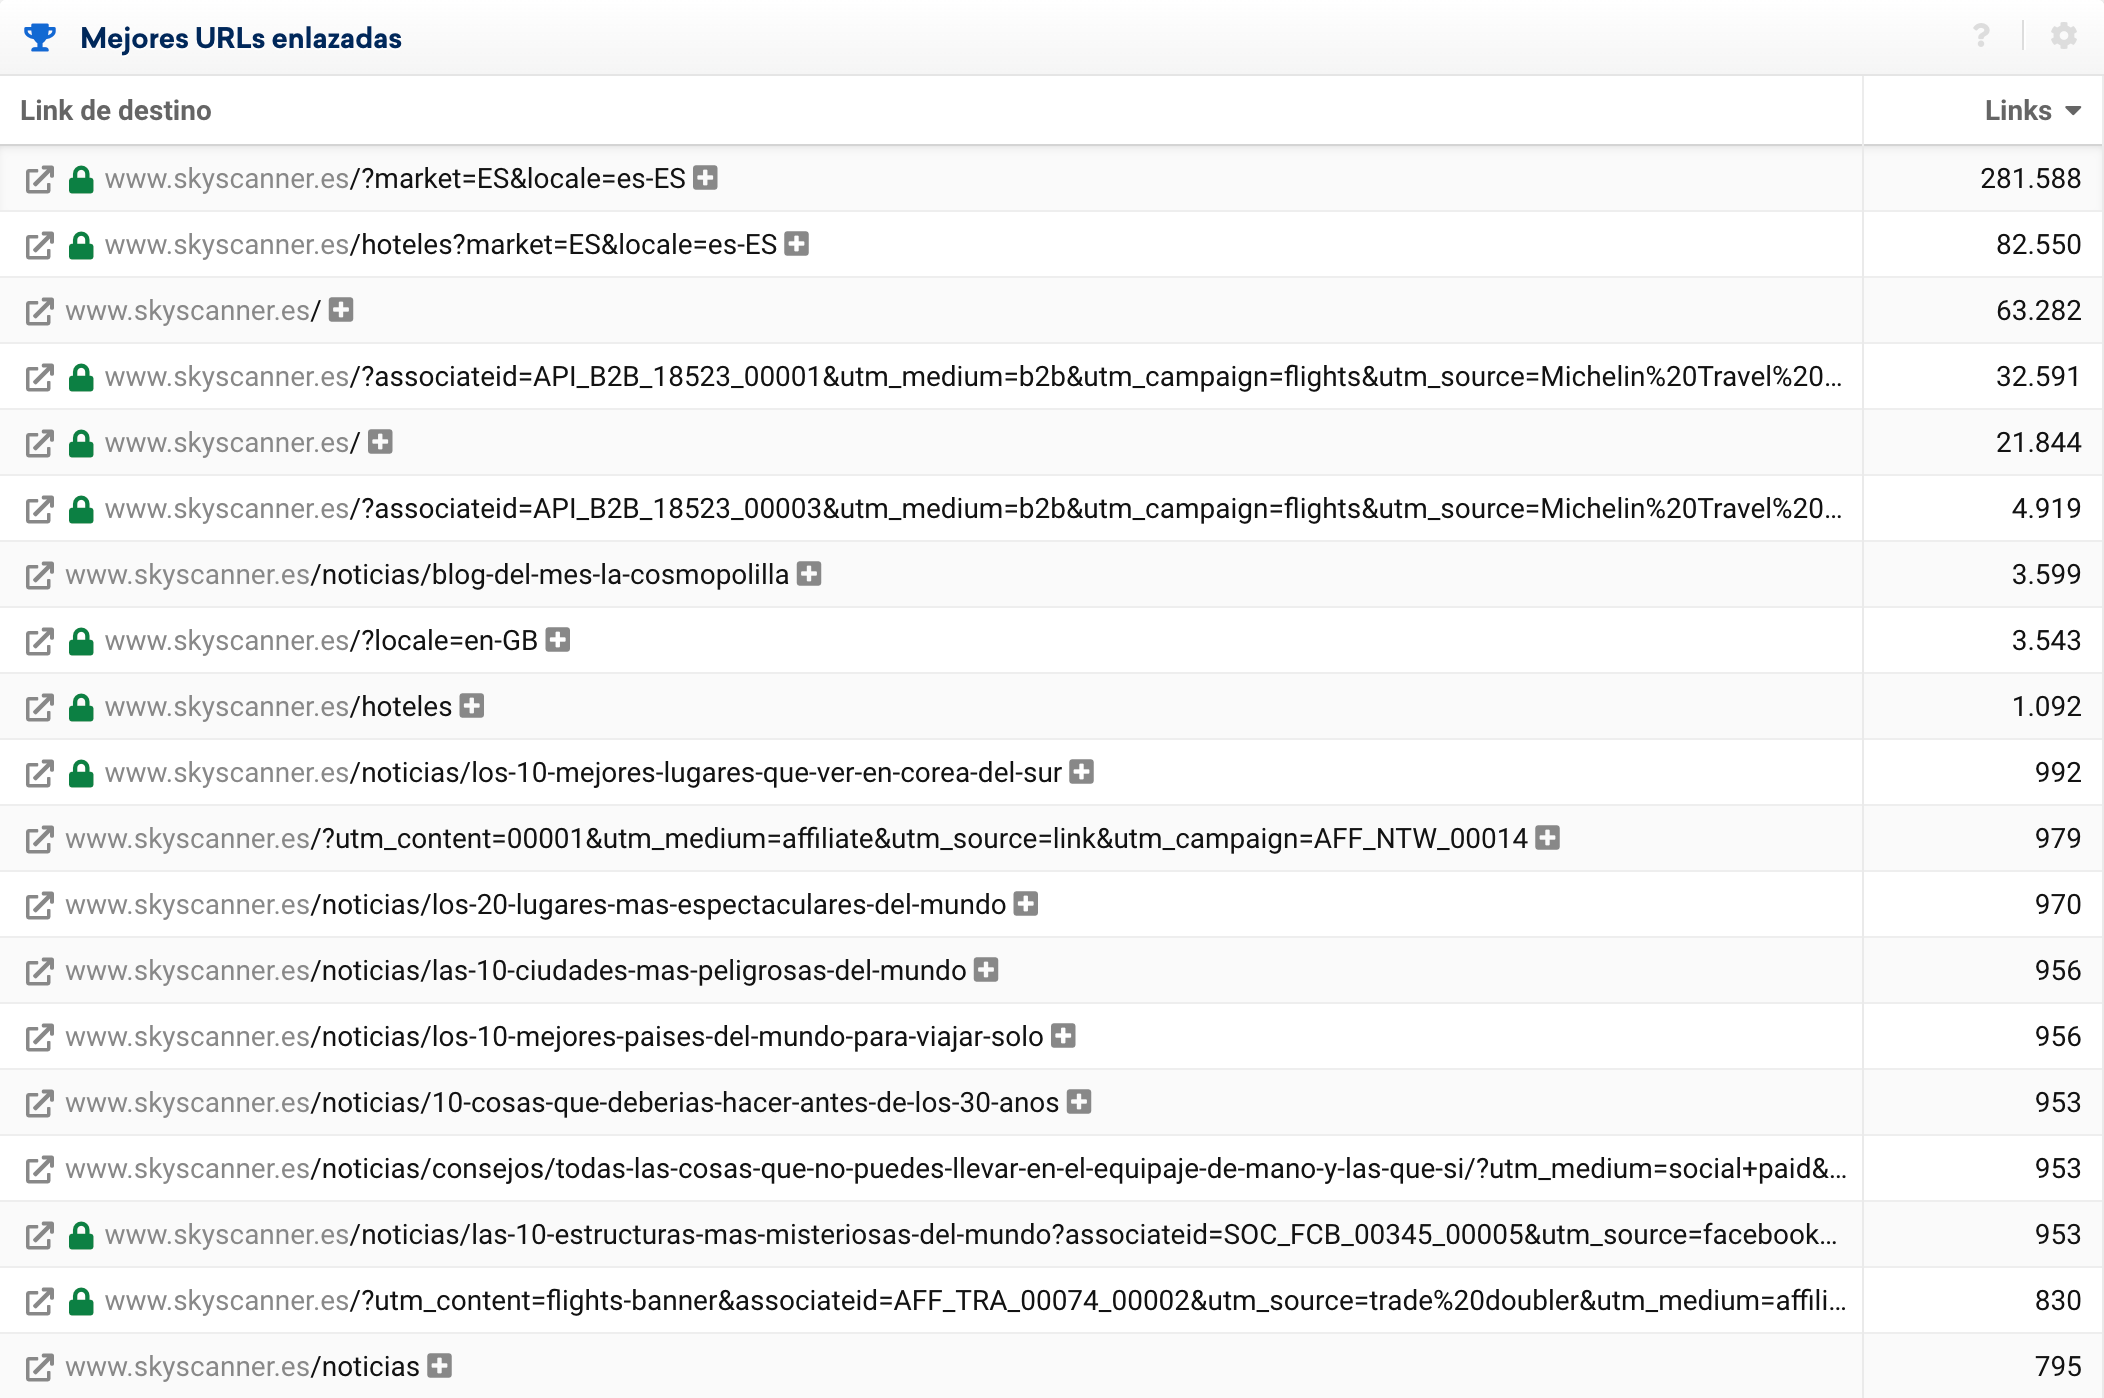Screen dimensions: 2104x1398
Task: Click green padlock on corea-del-sur noticias row
Action: pyautogui.click(x=81, y=773)
